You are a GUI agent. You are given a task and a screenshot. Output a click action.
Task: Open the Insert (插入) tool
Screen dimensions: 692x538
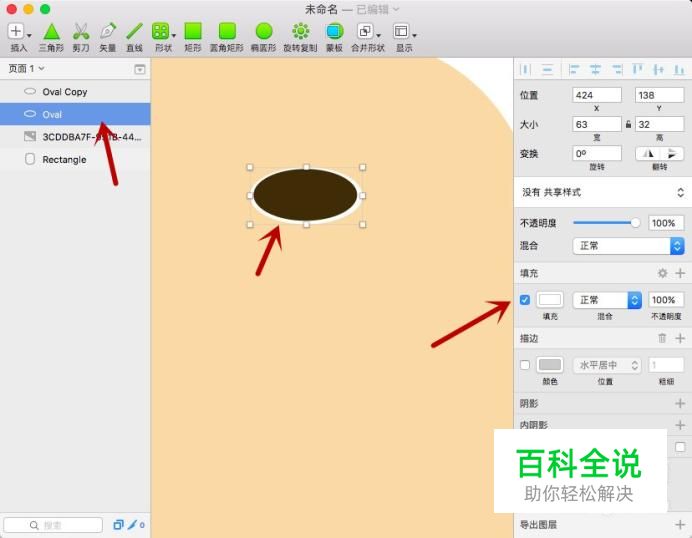18,37
